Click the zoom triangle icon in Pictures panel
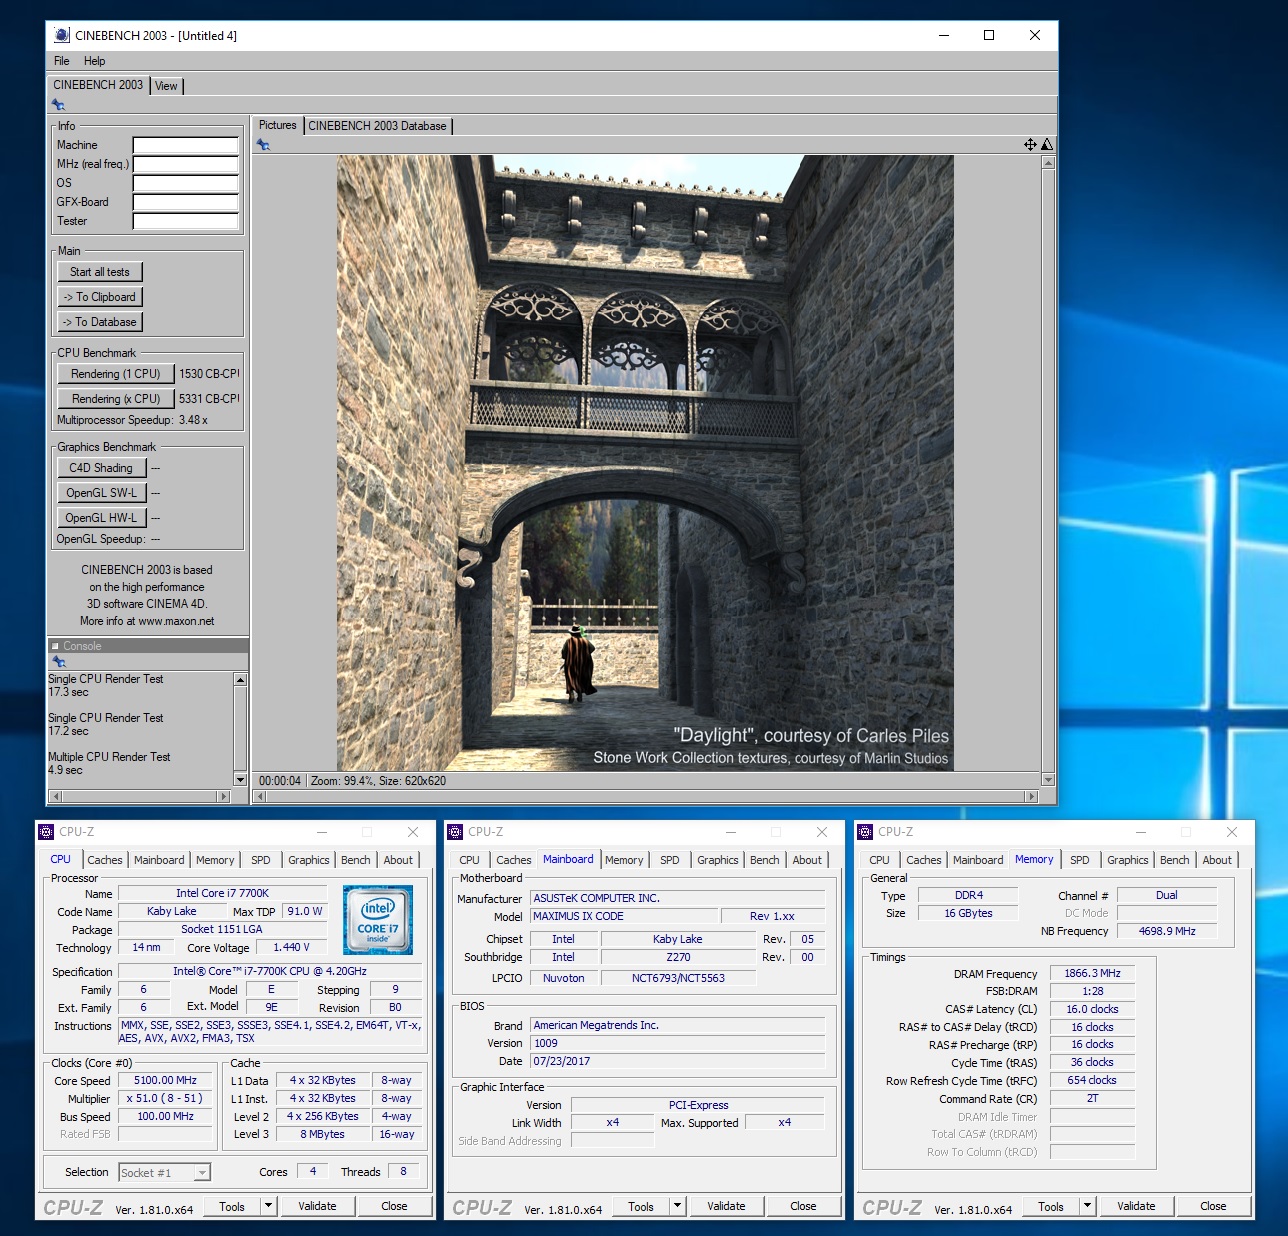 [x=1047, y=145]
